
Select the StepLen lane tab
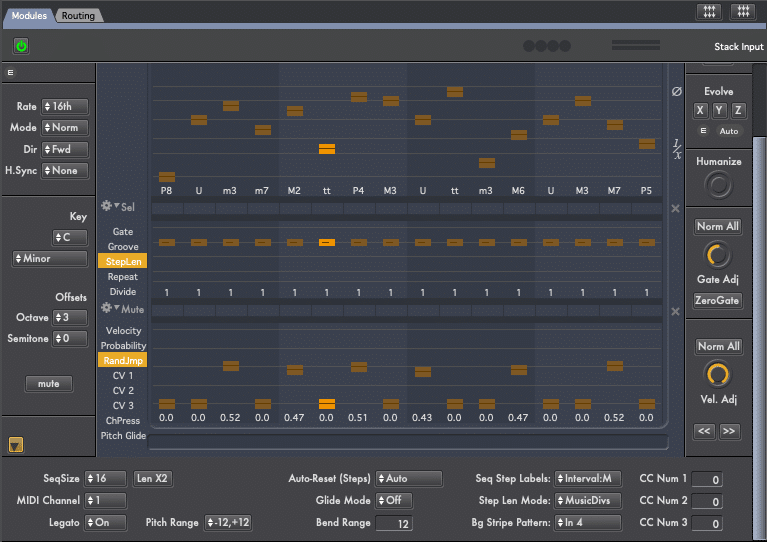coord(123,262)
